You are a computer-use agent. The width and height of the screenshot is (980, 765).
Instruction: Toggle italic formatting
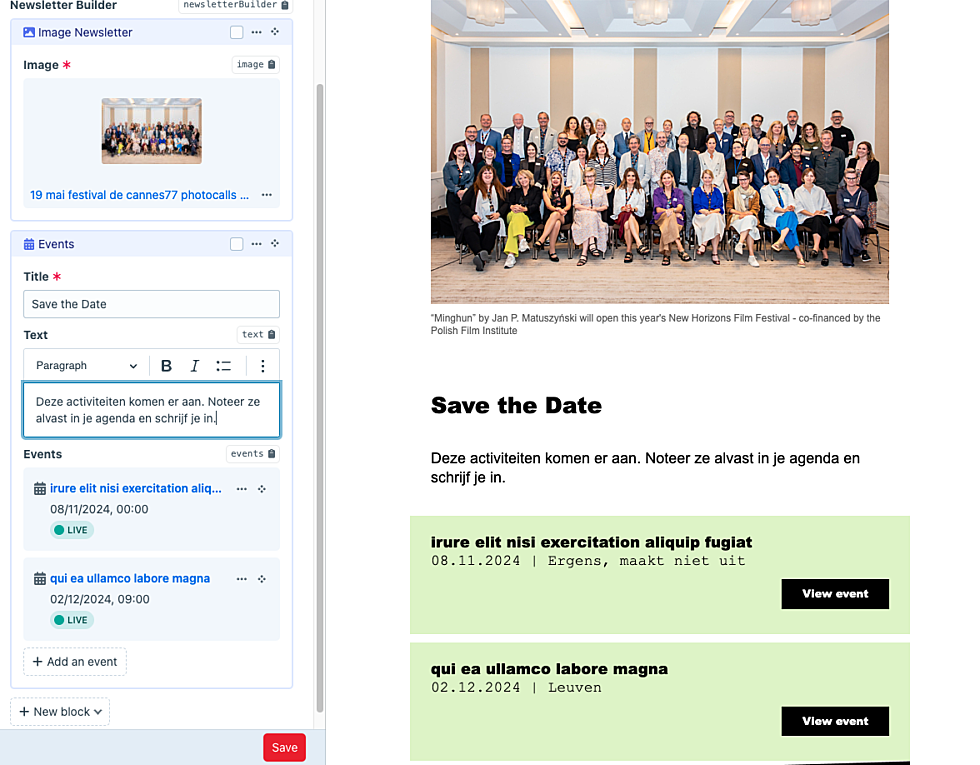tap(194, 366)
